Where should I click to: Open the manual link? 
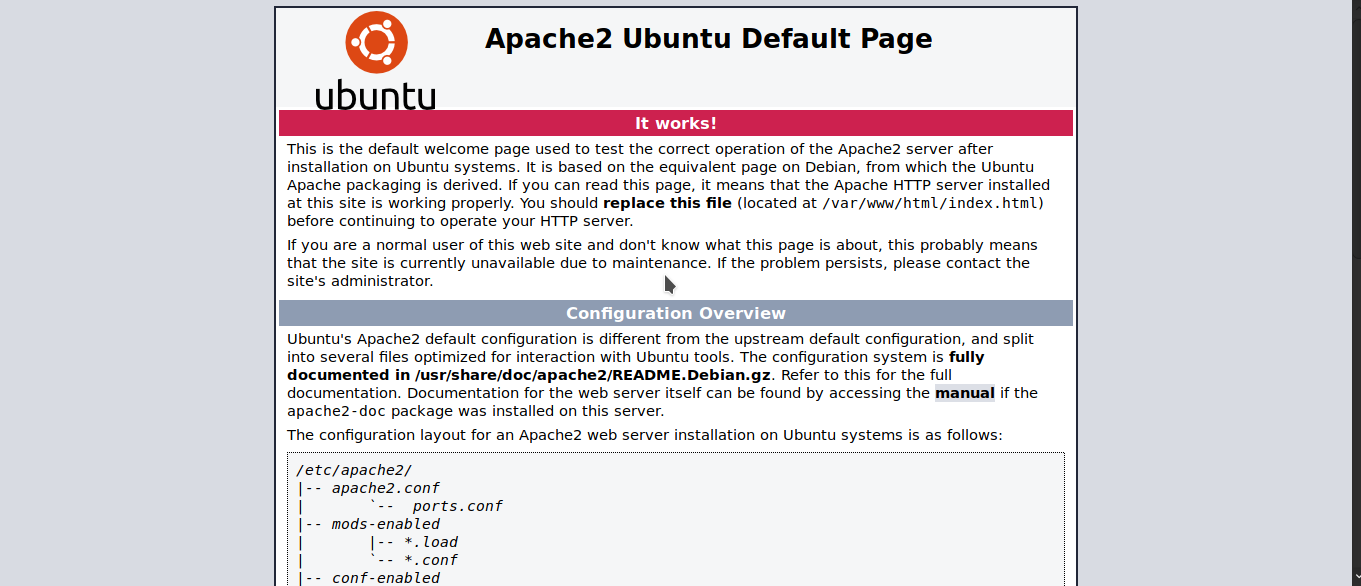(965, 393)
